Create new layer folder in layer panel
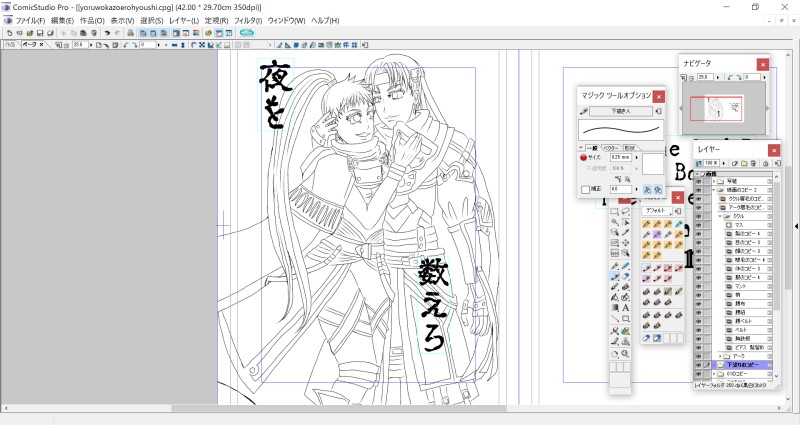This screenshot has width=800, height=425. pos(744,163)
